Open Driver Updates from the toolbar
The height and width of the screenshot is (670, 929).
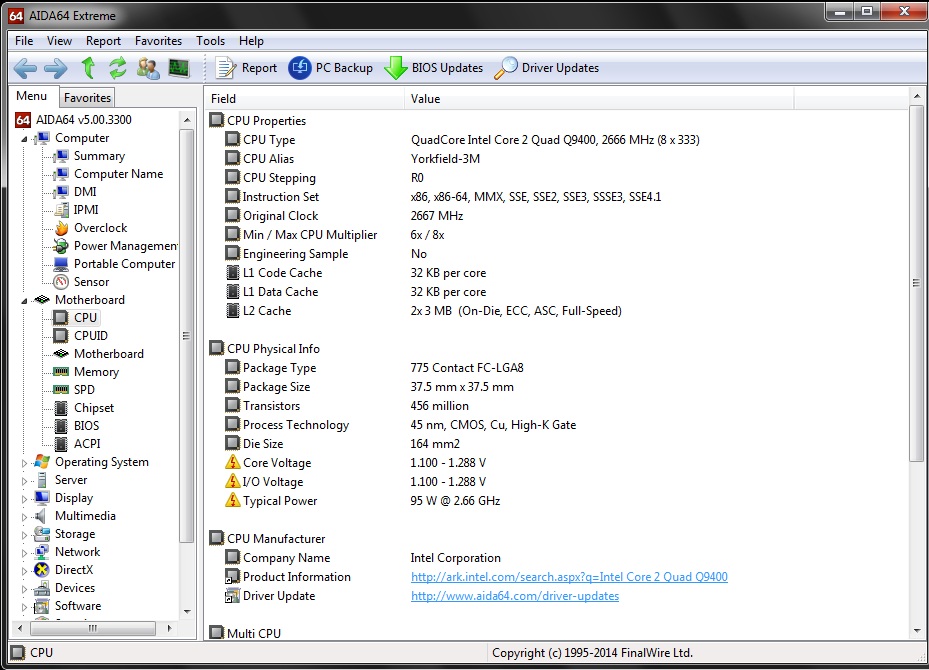point(547,68)
